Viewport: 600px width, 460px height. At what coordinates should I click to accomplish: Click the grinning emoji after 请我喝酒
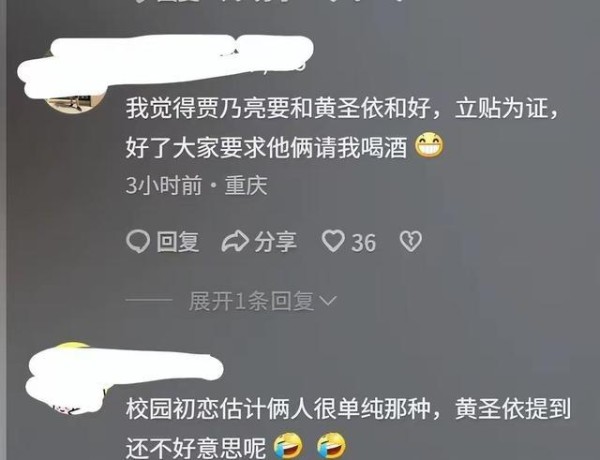point(430,145)
